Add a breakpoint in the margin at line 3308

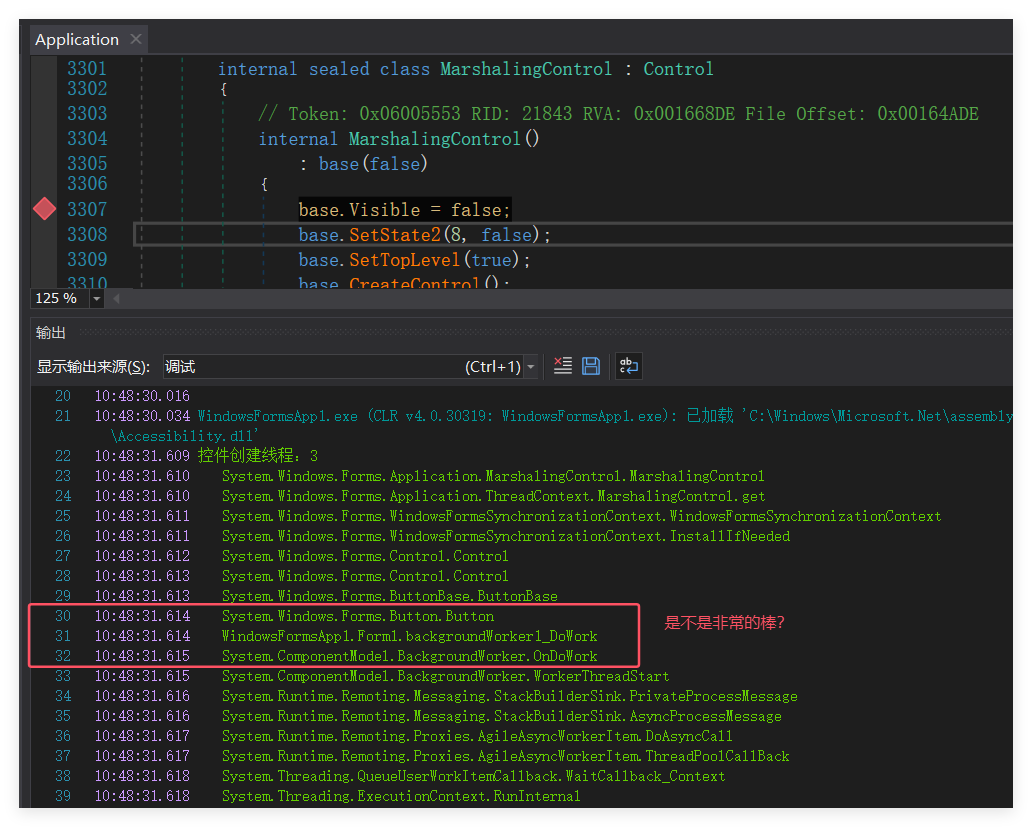[x=44, y=234]
